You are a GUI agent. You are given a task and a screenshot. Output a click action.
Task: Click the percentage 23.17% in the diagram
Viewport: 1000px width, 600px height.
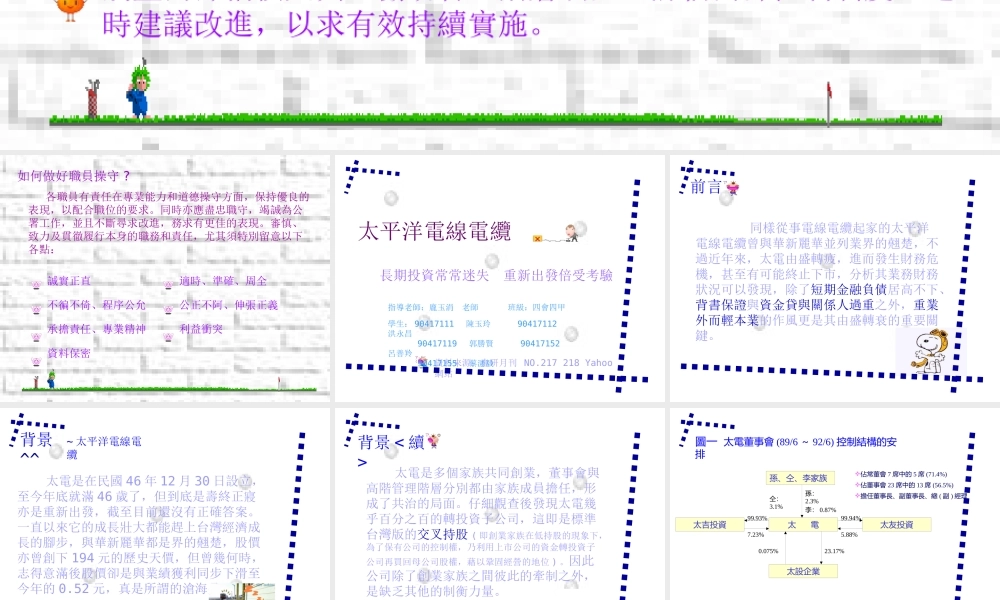coord(834,551)
